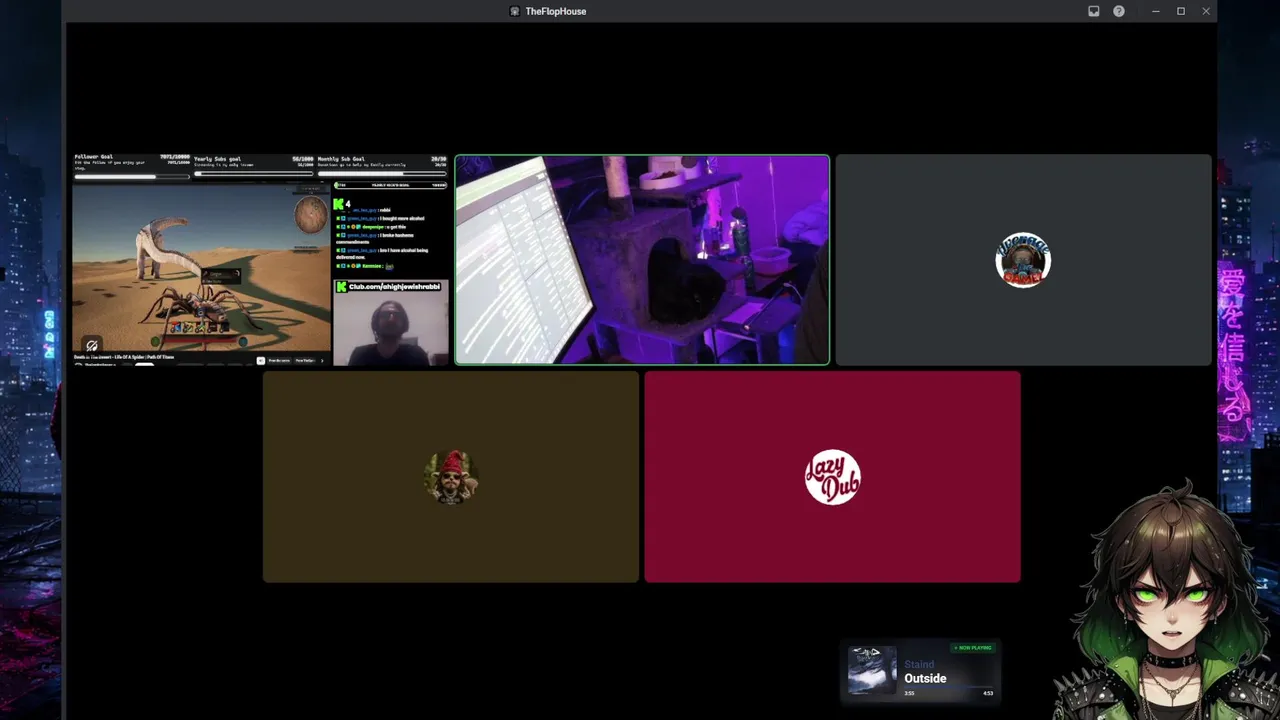Click the Staind album art thumbnail

(x=872, y=670)
